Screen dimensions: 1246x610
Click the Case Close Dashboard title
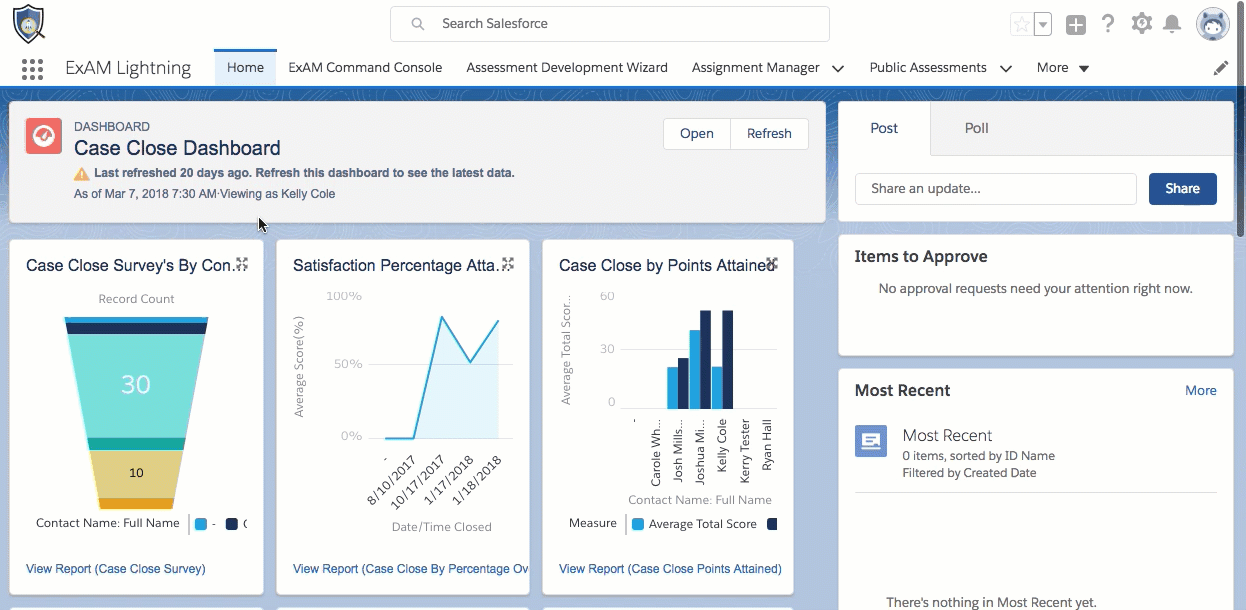(177, 149)
